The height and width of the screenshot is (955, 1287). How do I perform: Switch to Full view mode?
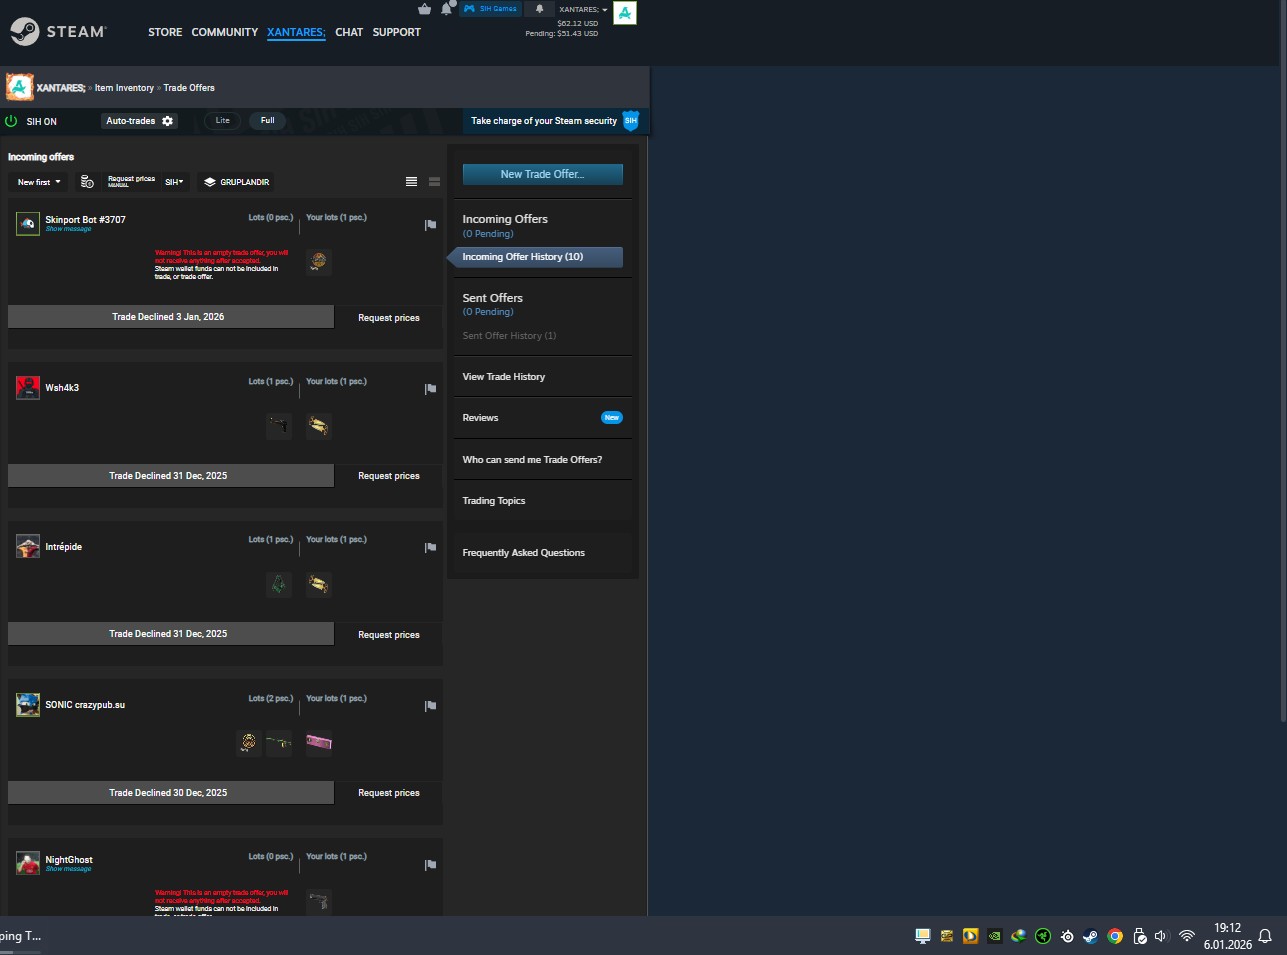pyautogui.click(x=268, y=121)
